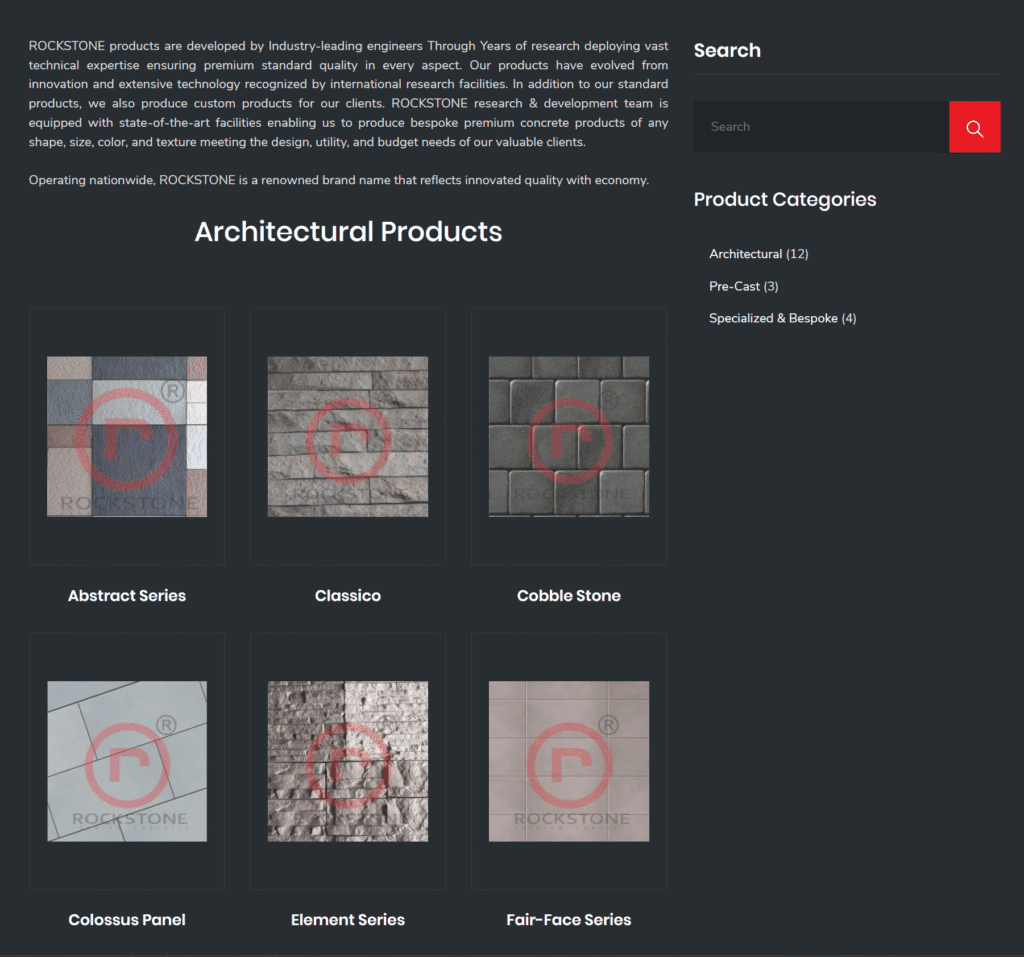Select the Cobble Stone product image

(568, 436)
